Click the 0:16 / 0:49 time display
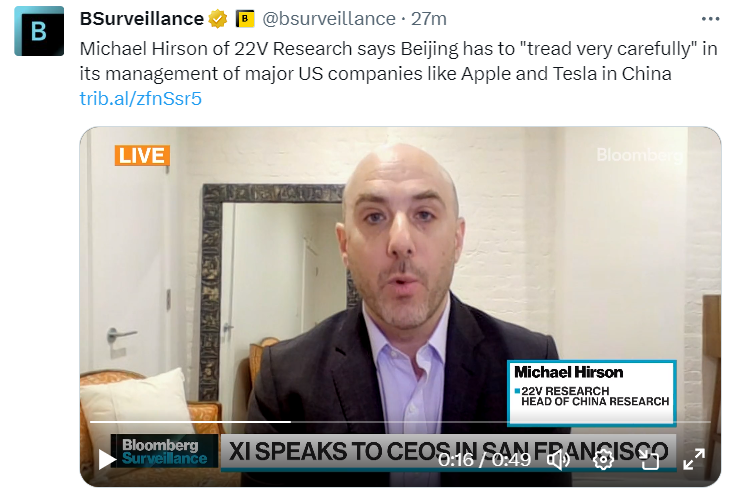 [x=484, y=460]
